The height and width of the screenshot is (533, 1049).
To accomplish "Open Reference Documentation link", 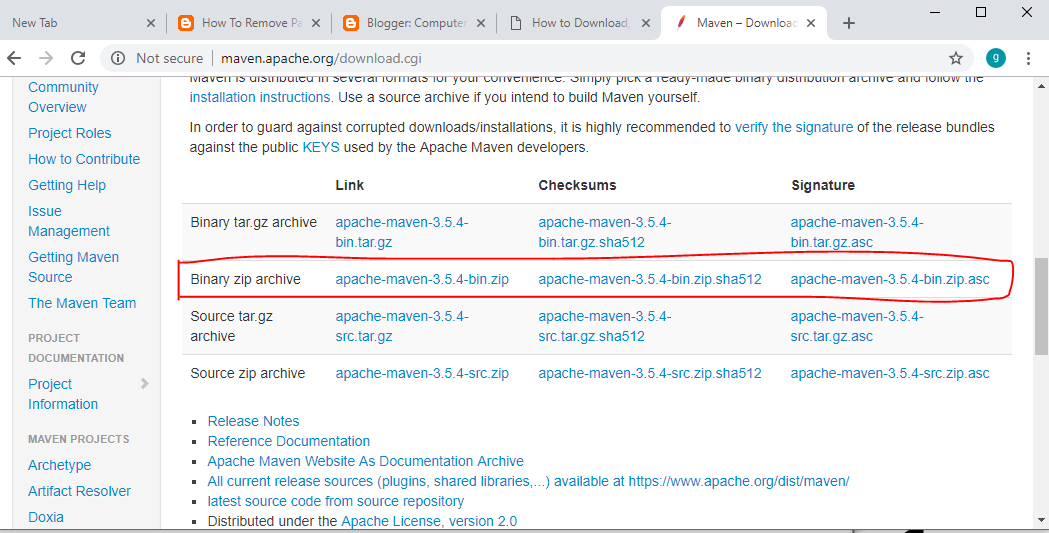I will click(x=289, y=441).
